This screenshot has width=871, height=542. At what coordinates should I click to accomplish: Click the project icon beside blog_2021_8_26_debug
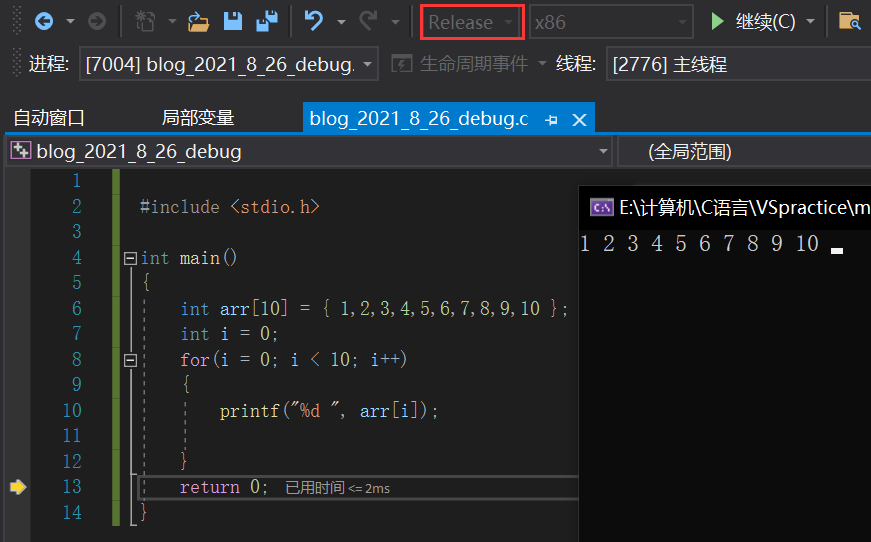pos(21,150)
